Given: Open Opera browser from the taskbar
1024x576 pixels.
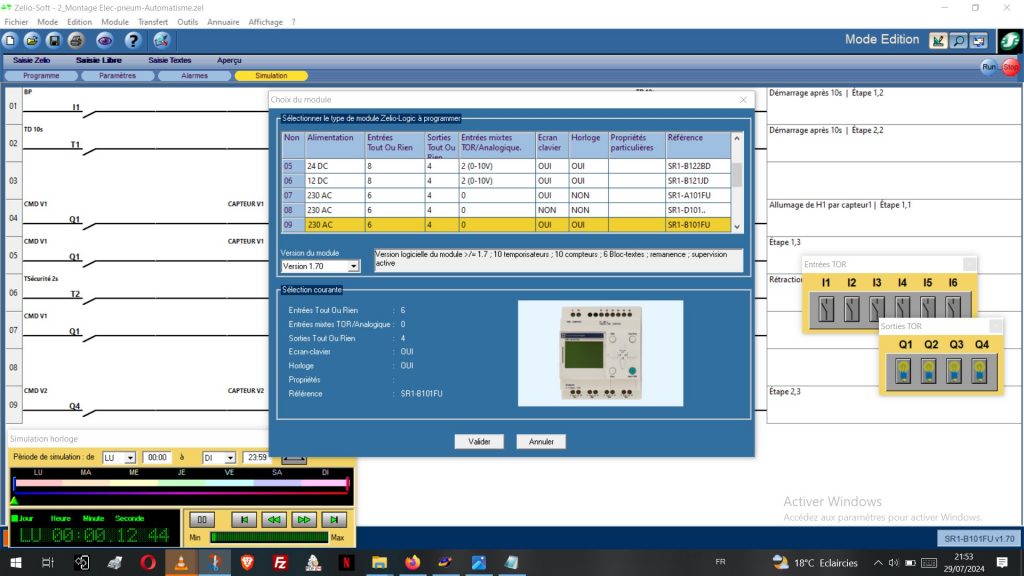Looking at the screenshot, I should coord(148,562).
